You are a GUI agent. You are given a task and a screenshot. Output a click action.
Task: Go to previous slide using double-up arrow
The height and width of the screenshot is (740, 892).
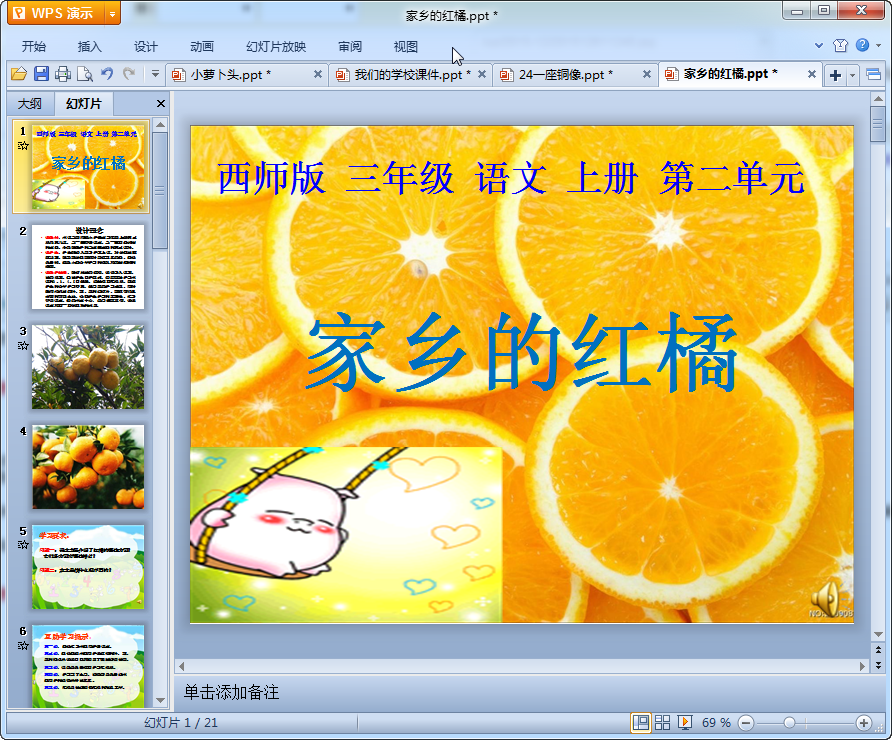click(x=878, y=650)
